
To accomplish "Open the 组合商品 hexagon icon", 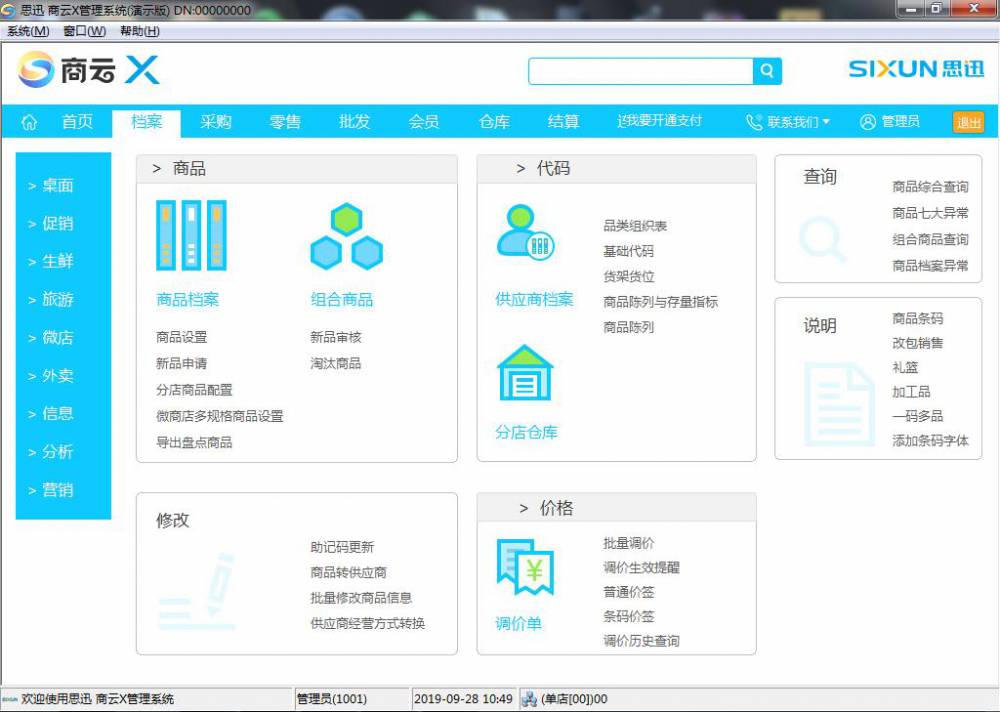I will click(346, 236).
